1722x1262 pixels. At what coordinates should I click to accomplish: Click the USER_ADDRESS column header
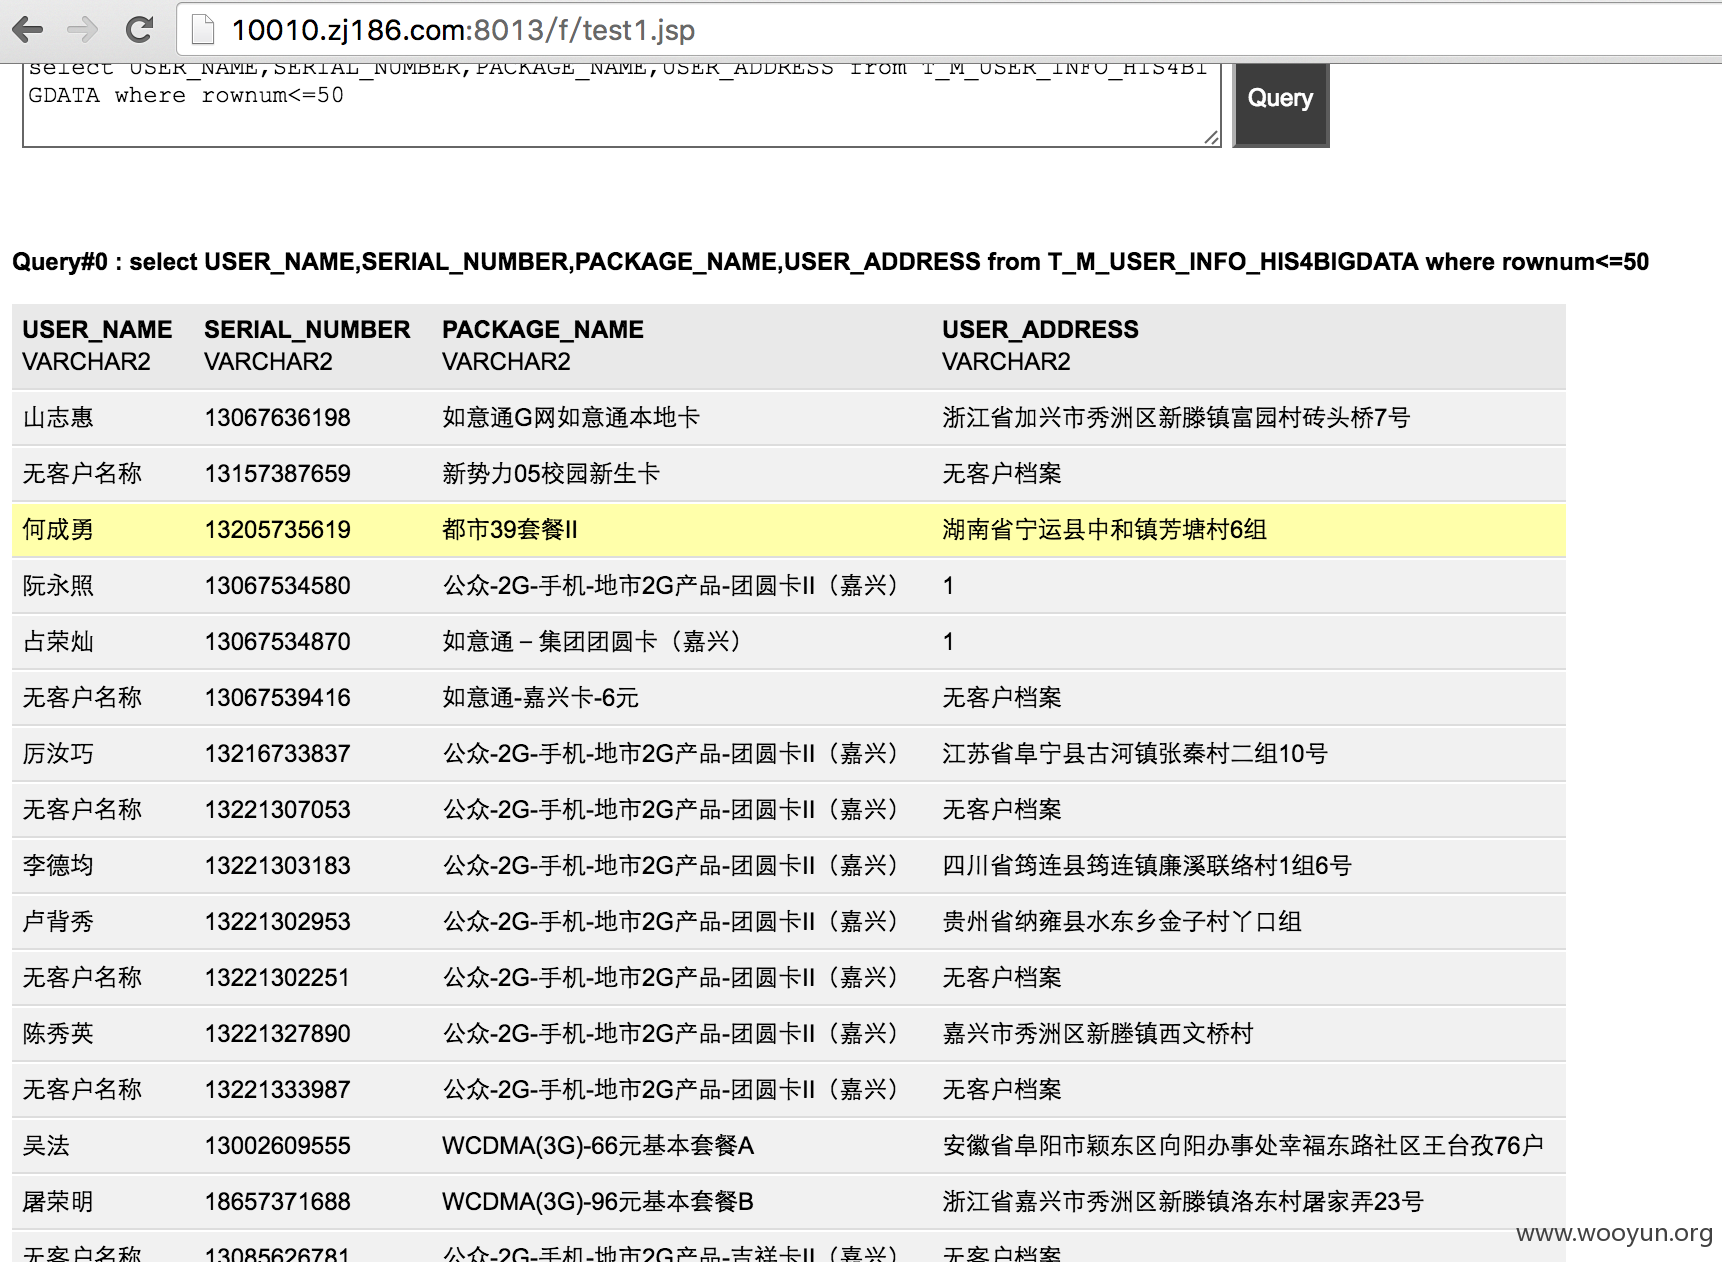1040,329
